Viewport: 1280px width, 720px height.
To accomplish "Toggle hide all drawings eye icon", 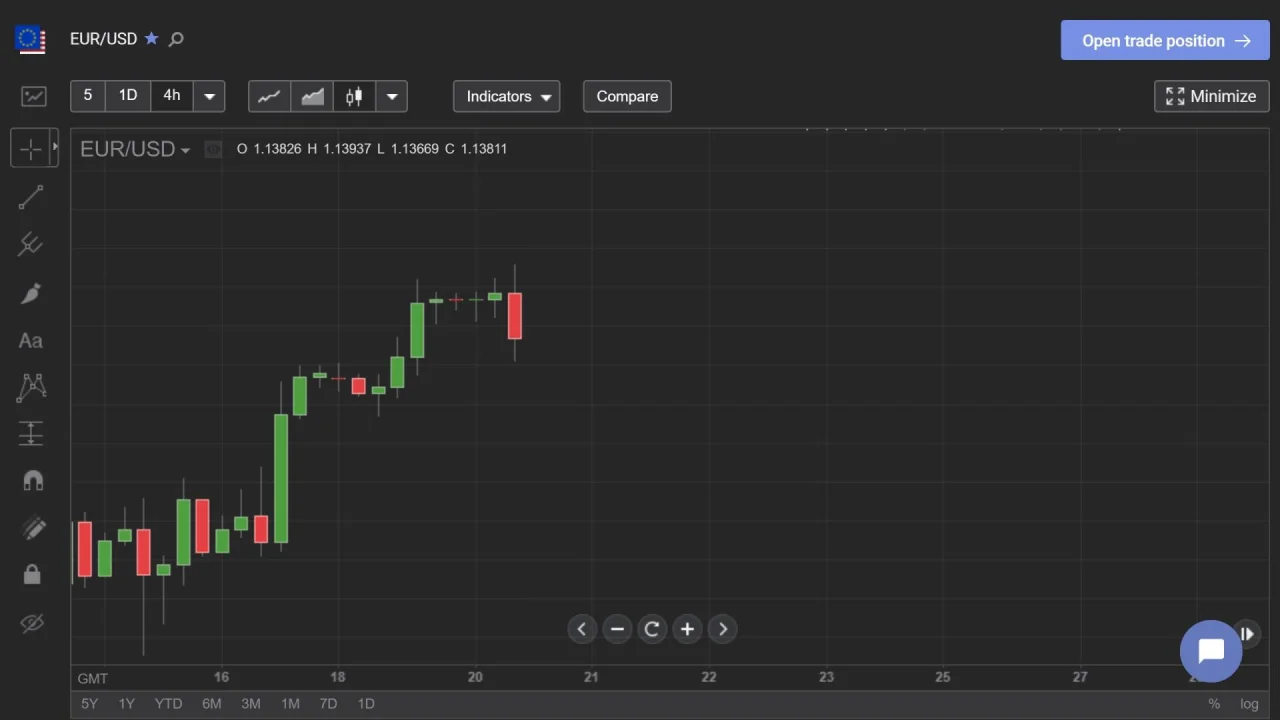I will coord(32,623).
